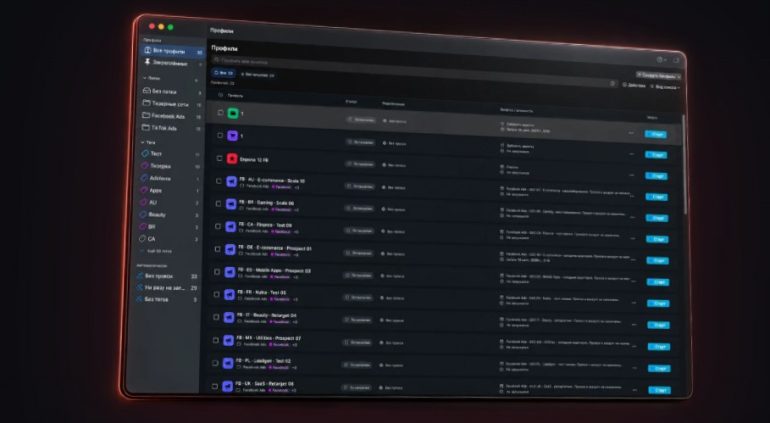Select the Все filter chip above the table

223,73
